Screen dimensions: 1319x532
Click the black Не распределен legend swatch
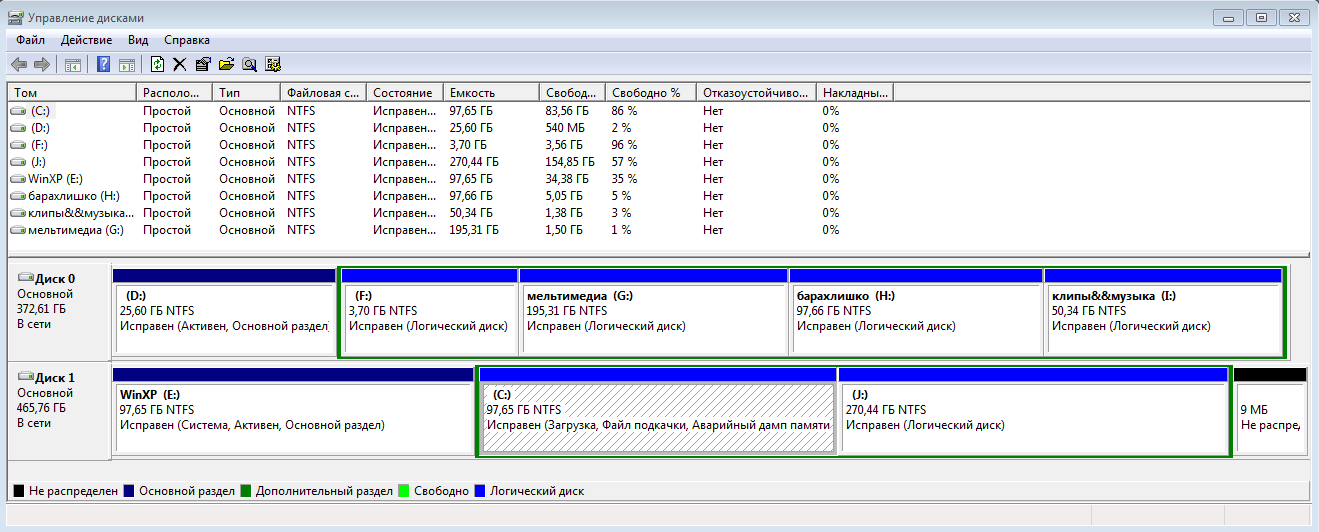click(x=19, y=491)
